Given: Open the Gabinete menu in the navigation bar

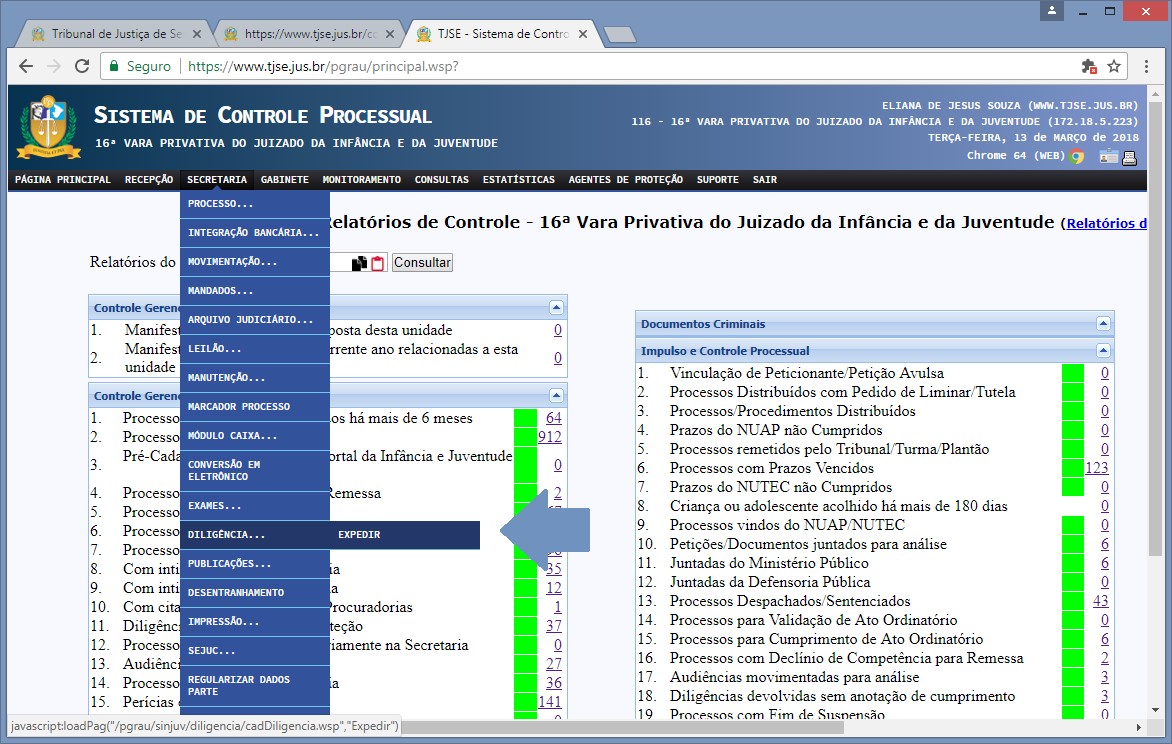Looking at the screenshot, I should point(285,180).
